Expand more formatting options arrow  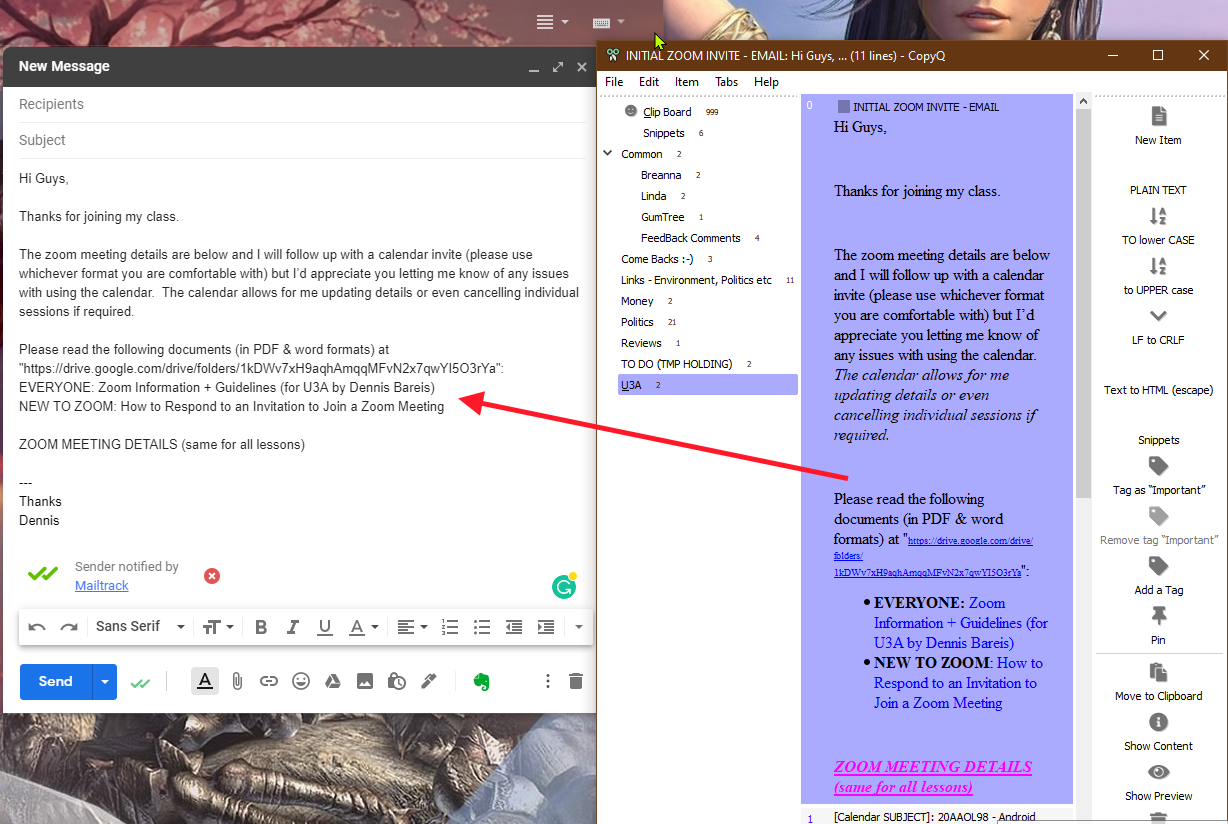(x=578, y=627)
